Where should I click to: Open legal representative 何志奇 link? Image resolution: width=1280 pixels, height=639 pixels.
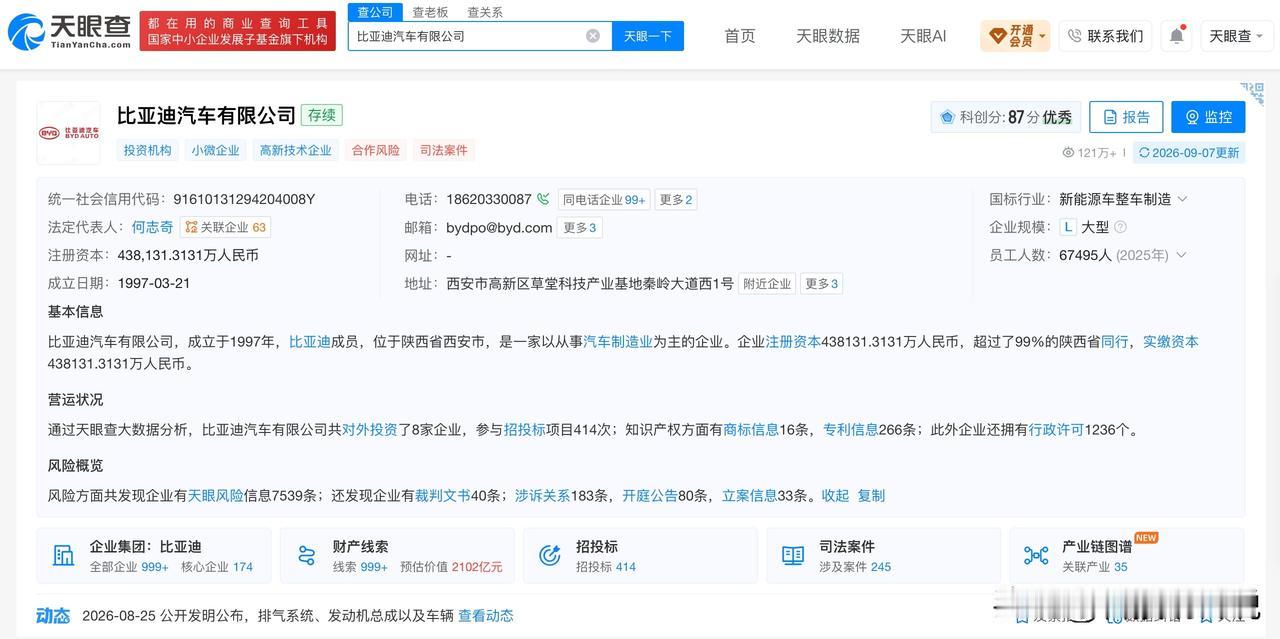click(x=153, y=227)
